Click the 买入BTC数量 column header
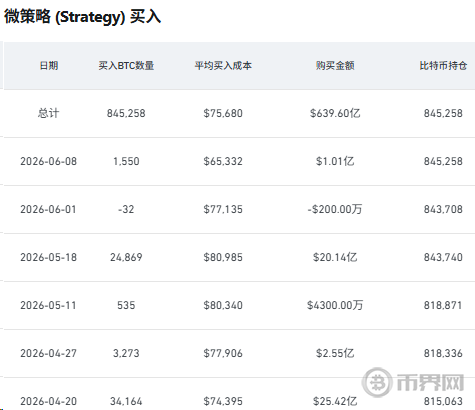 (126, 65)
